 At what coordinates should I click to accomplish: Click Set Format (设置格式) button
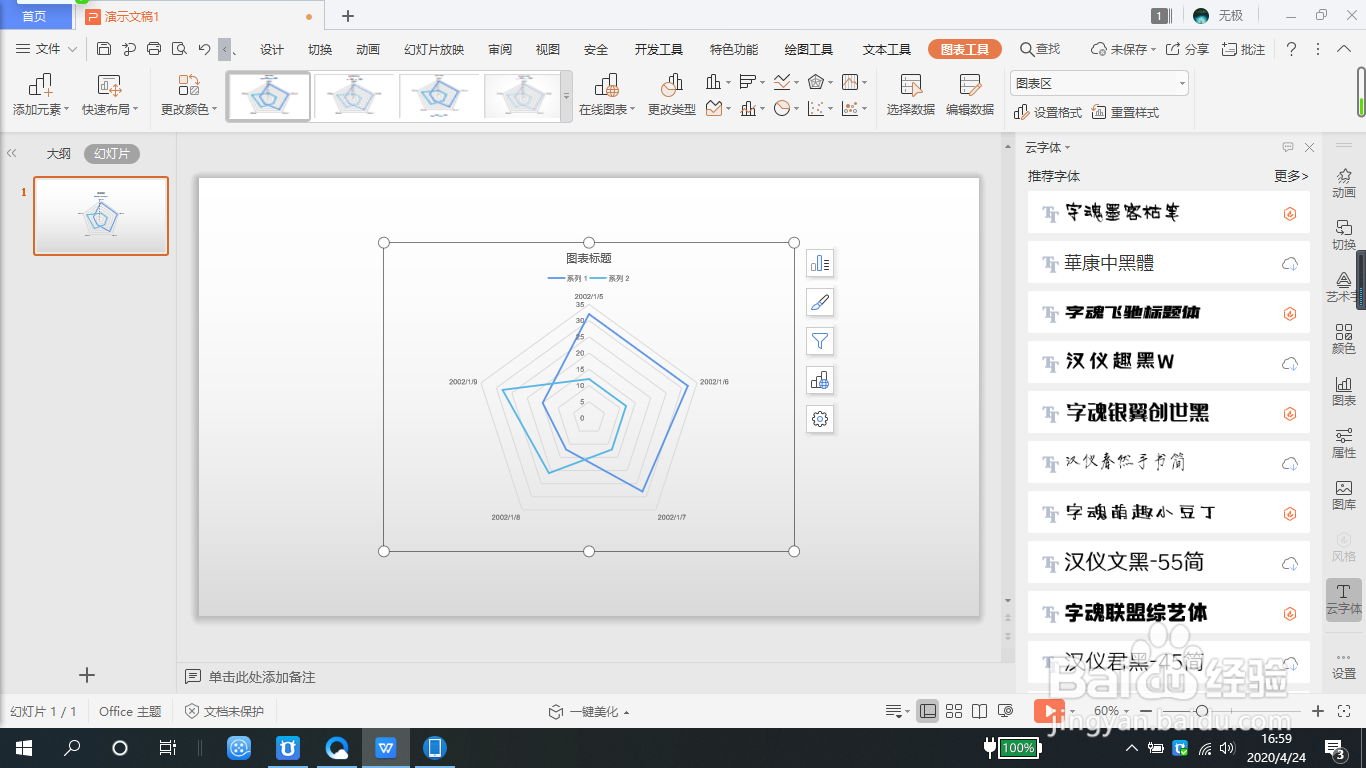1048,113
